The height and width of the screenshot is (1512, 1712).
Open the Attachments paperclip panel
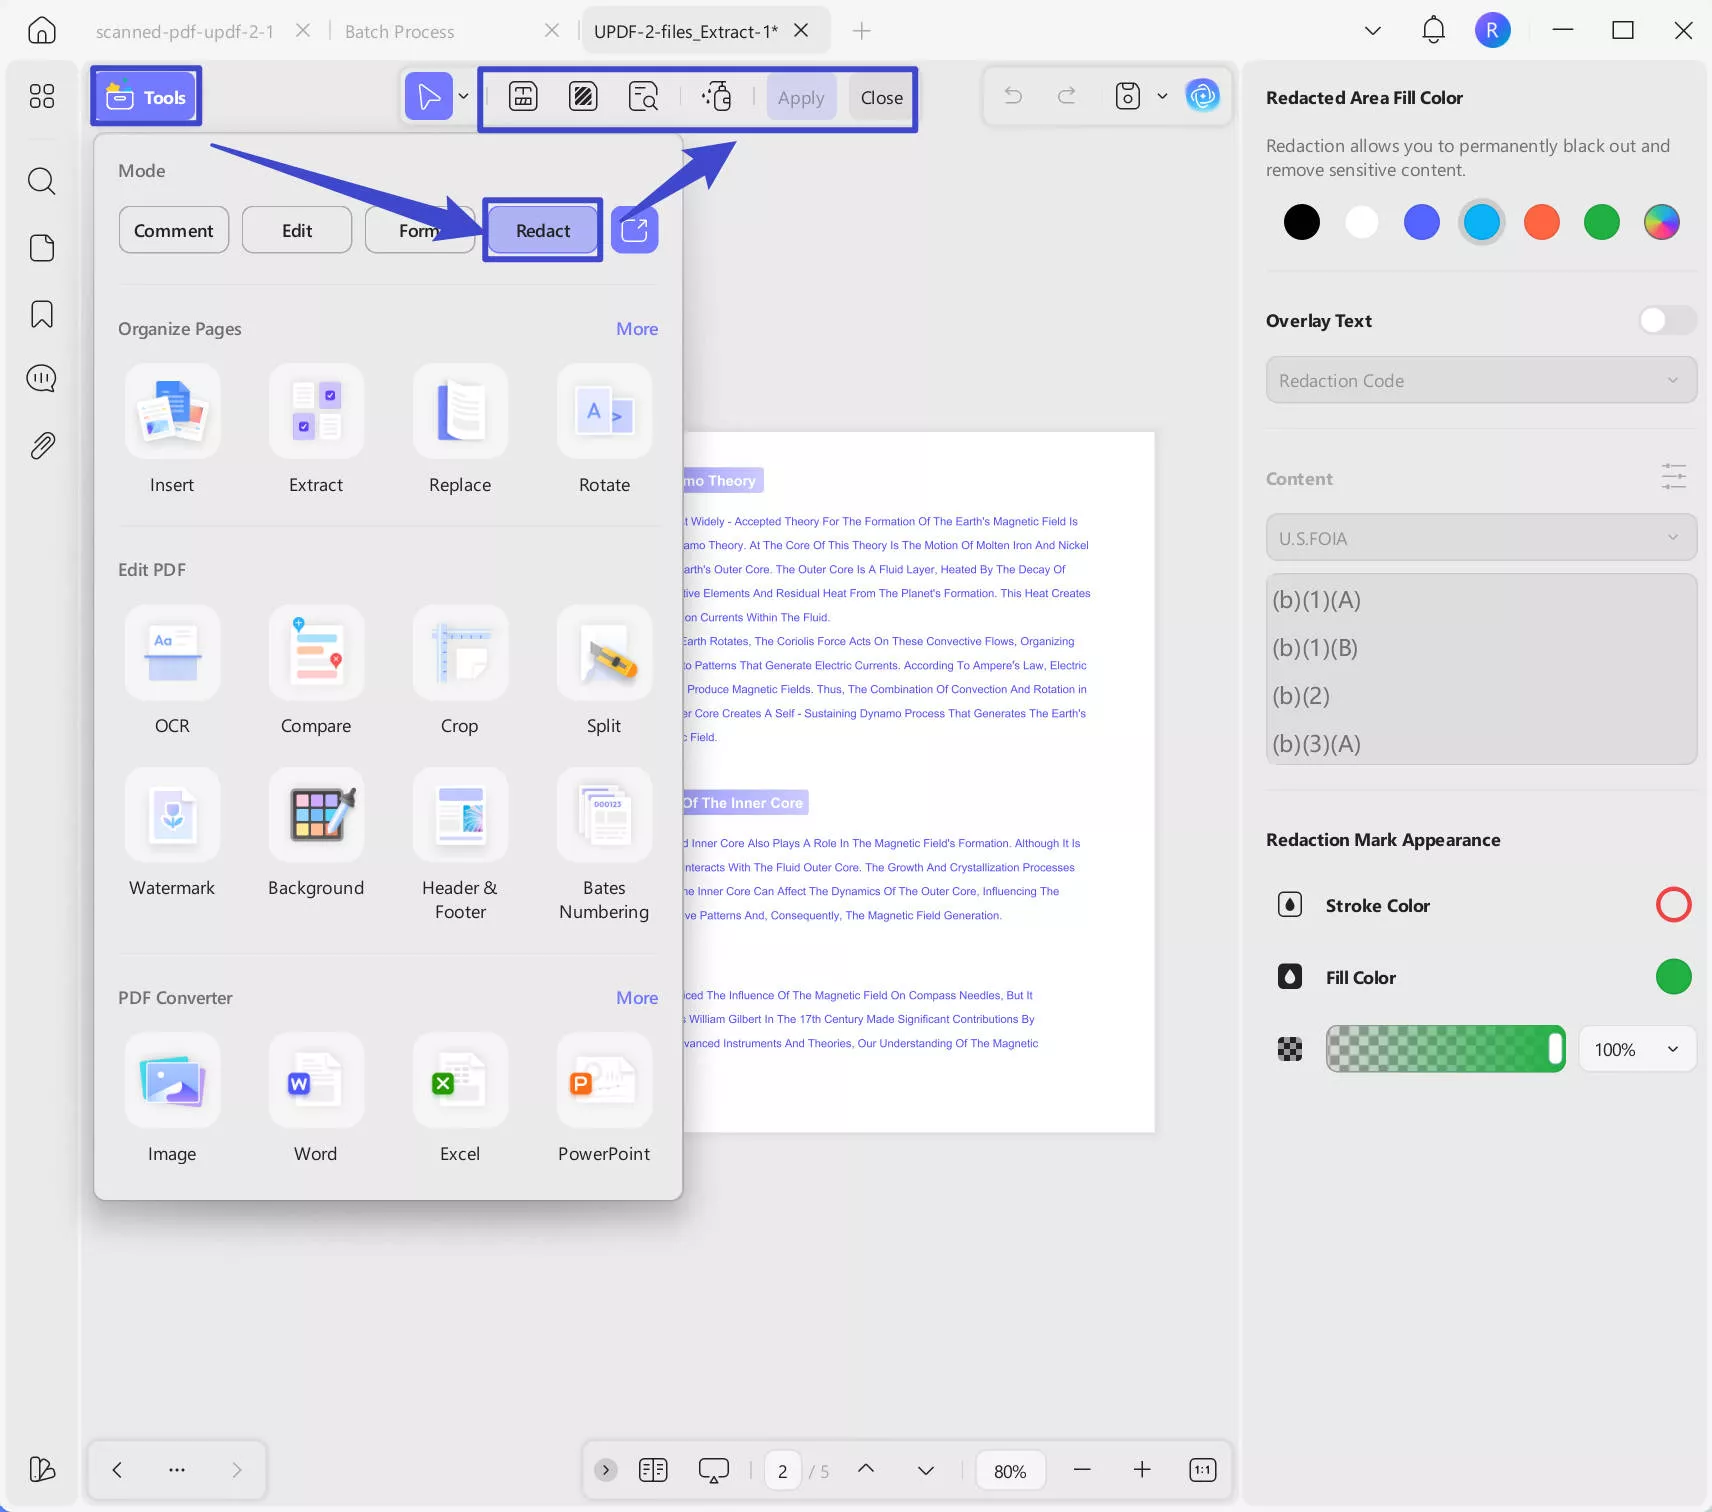[x=41, y=446]
